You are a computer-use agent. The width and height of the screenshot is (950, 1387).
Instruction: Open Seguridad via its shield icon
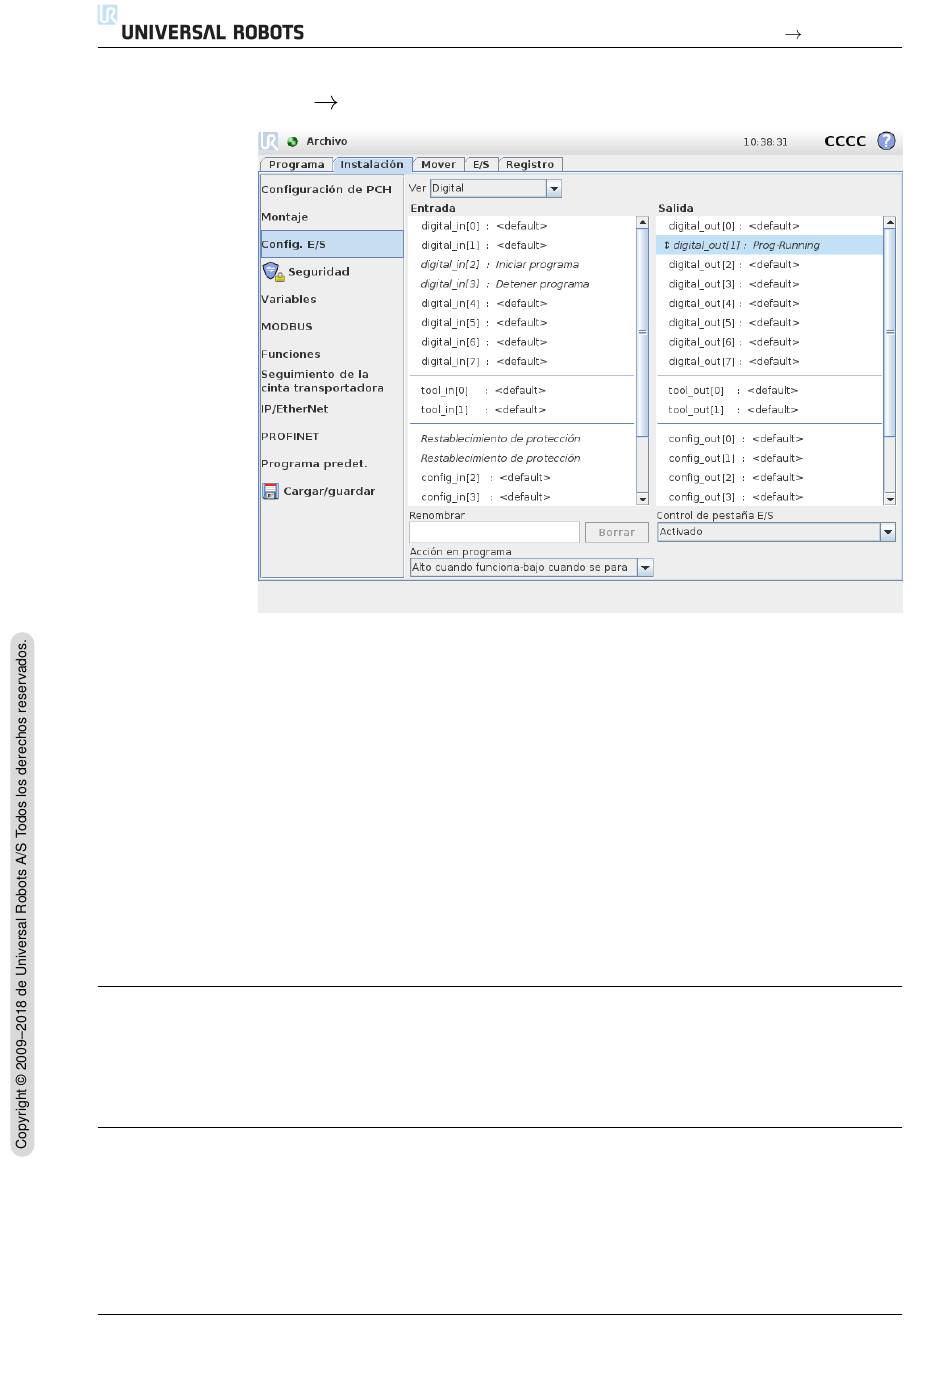point(273,272)
